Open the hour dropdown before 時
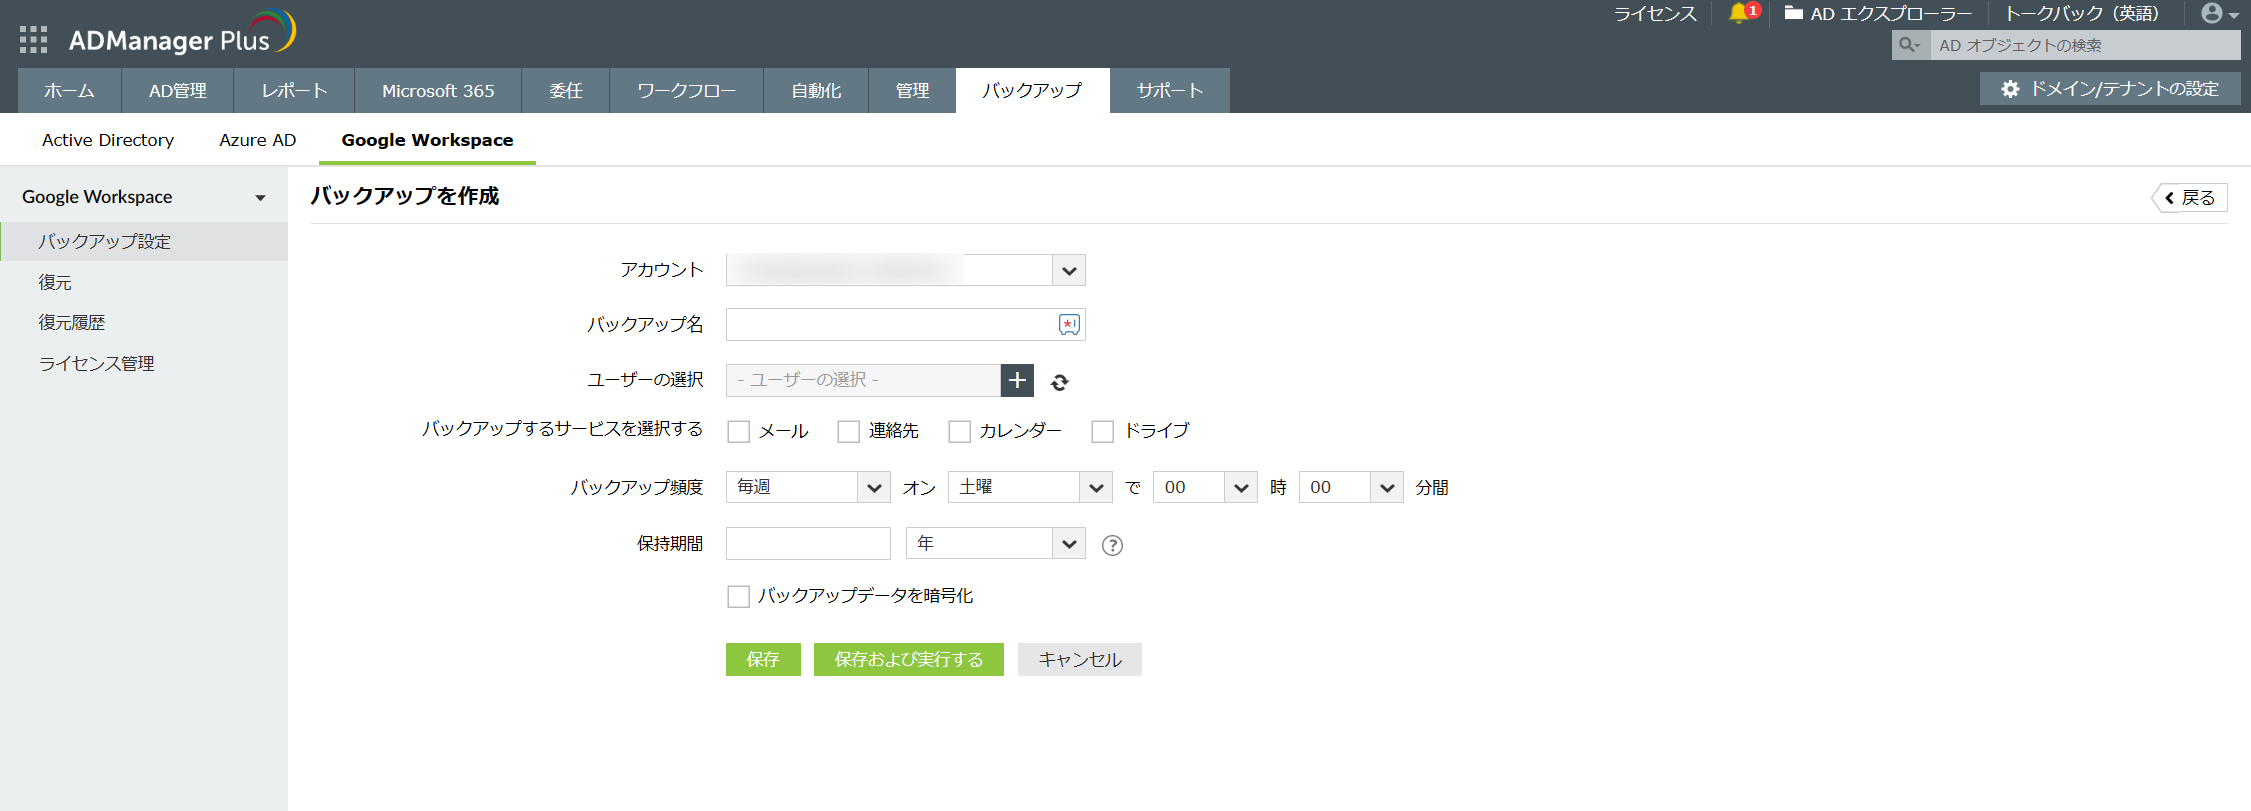 click(1205, 487)
